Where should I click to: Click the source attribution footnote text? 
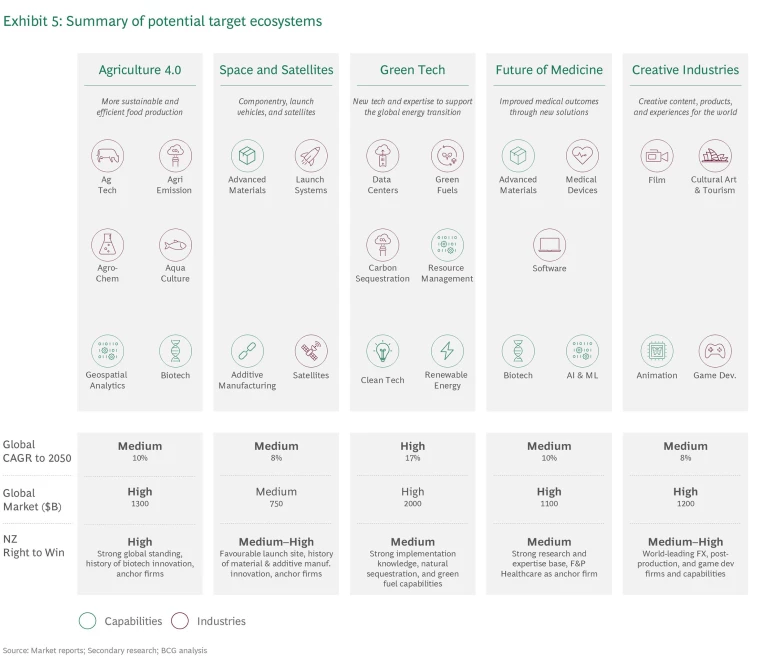coord(105,650)
